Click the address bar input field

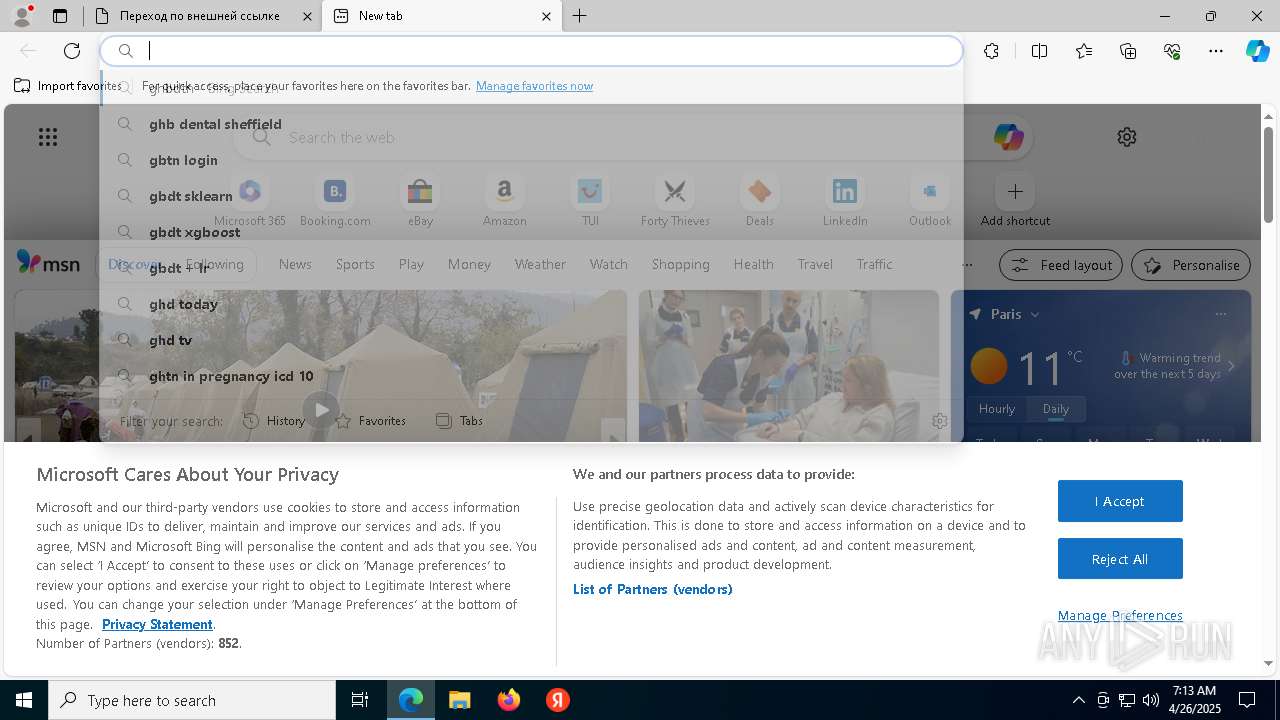pyautogui.click(x=531, y=51)
